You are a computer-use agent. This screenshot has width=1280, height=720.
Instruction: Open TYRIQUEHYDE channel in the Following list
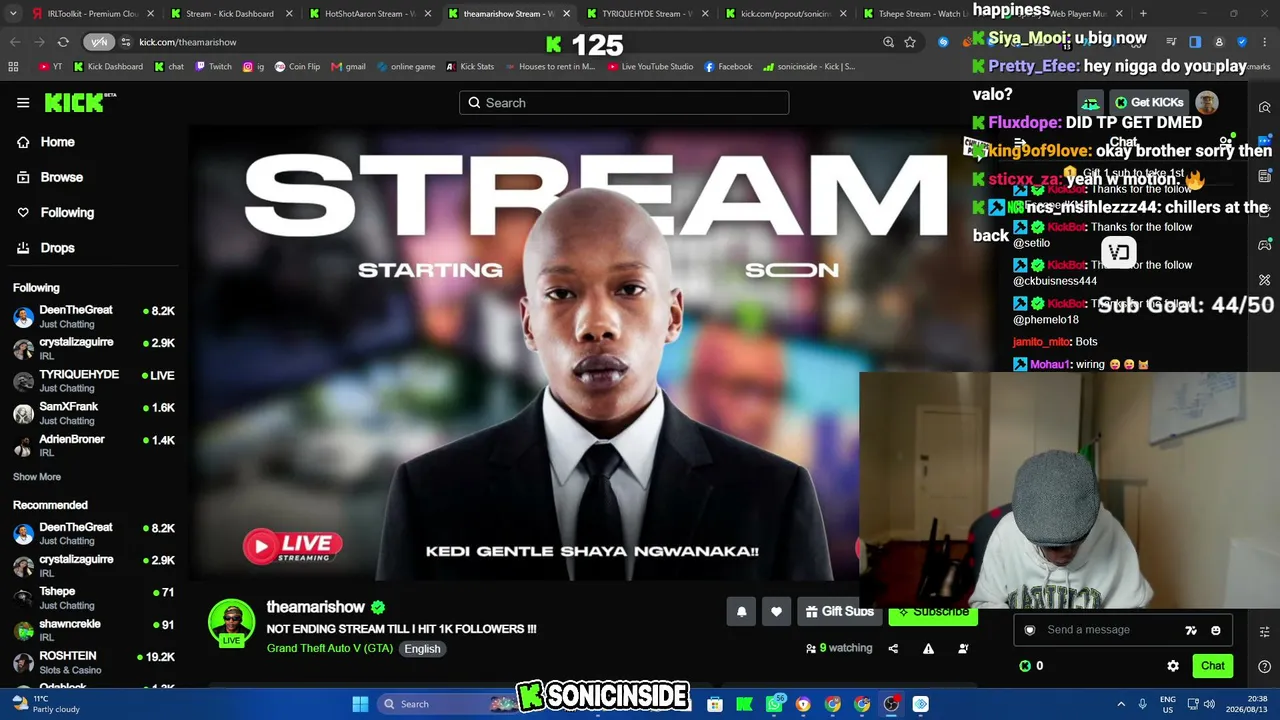(94, 381)
